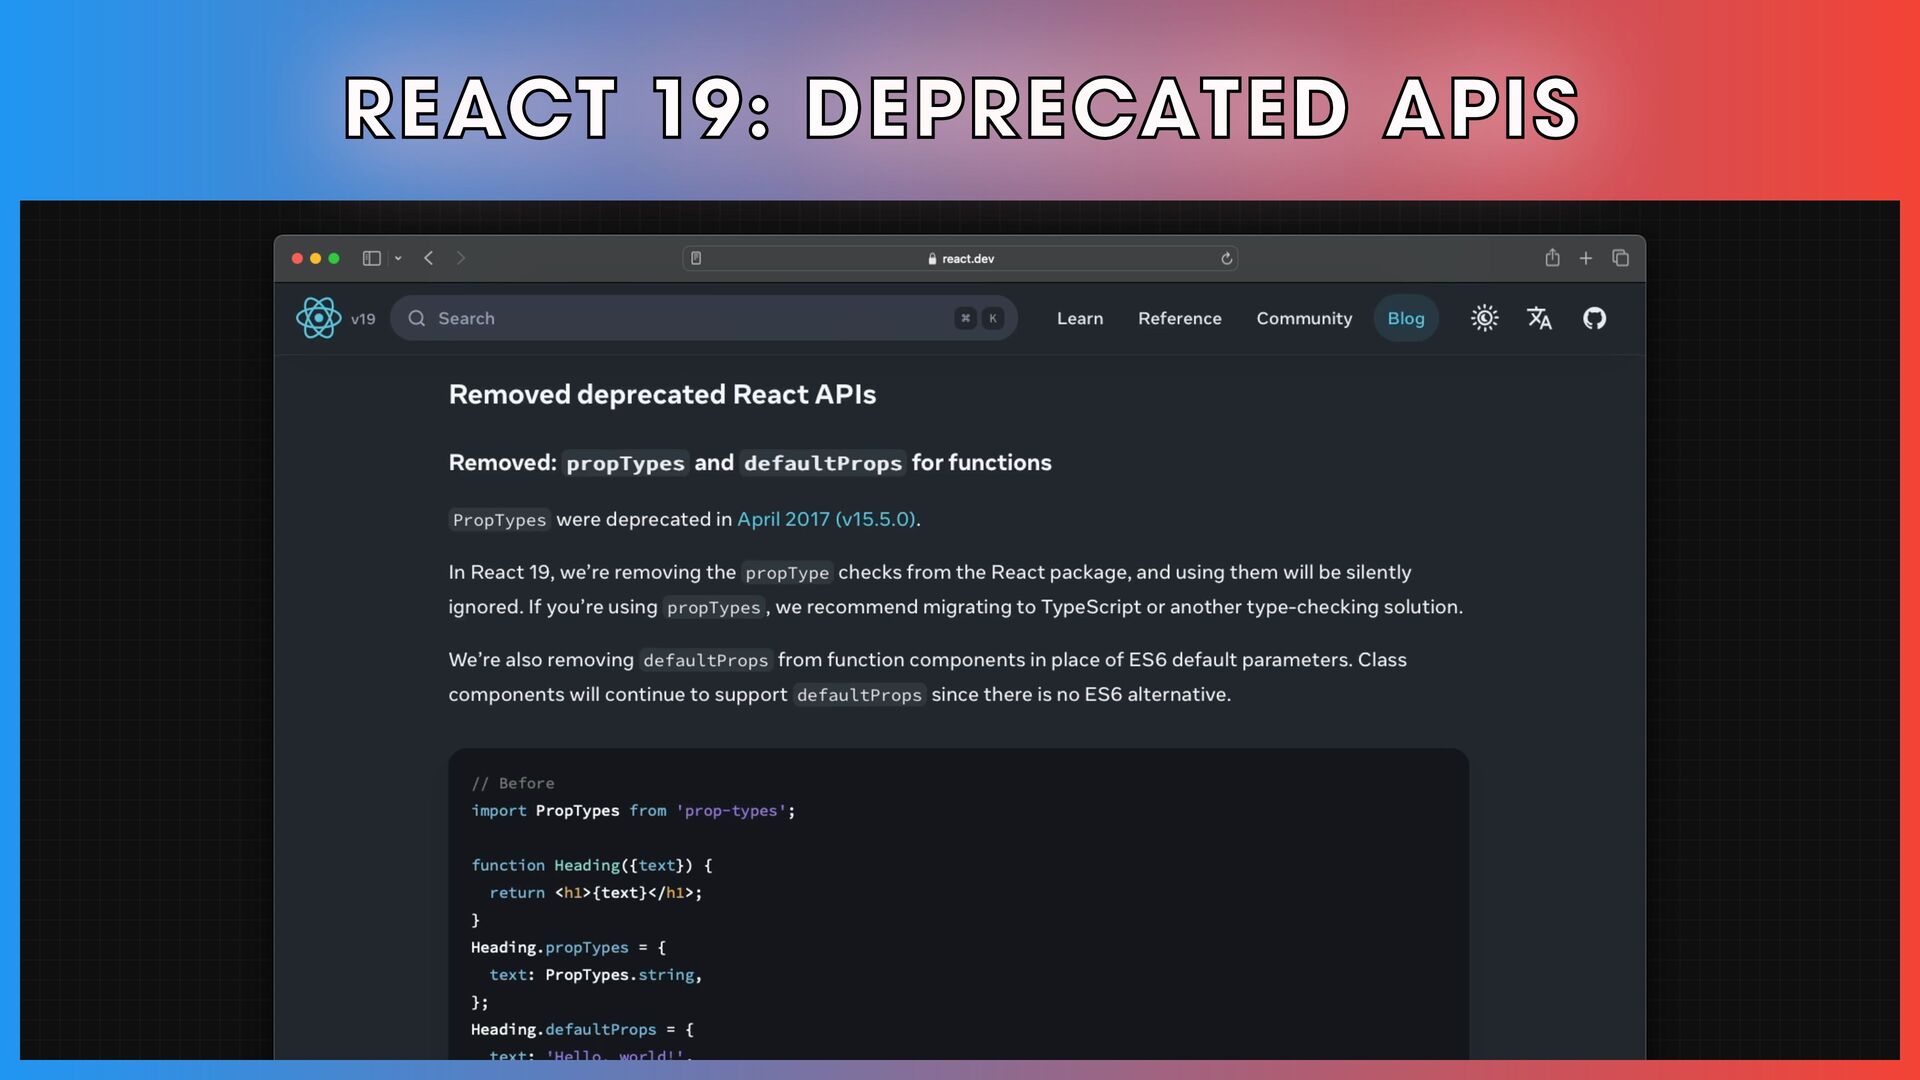The image size is (1920, 1080).
Task: Show the tab overview icon
Action: [1621, 258]
